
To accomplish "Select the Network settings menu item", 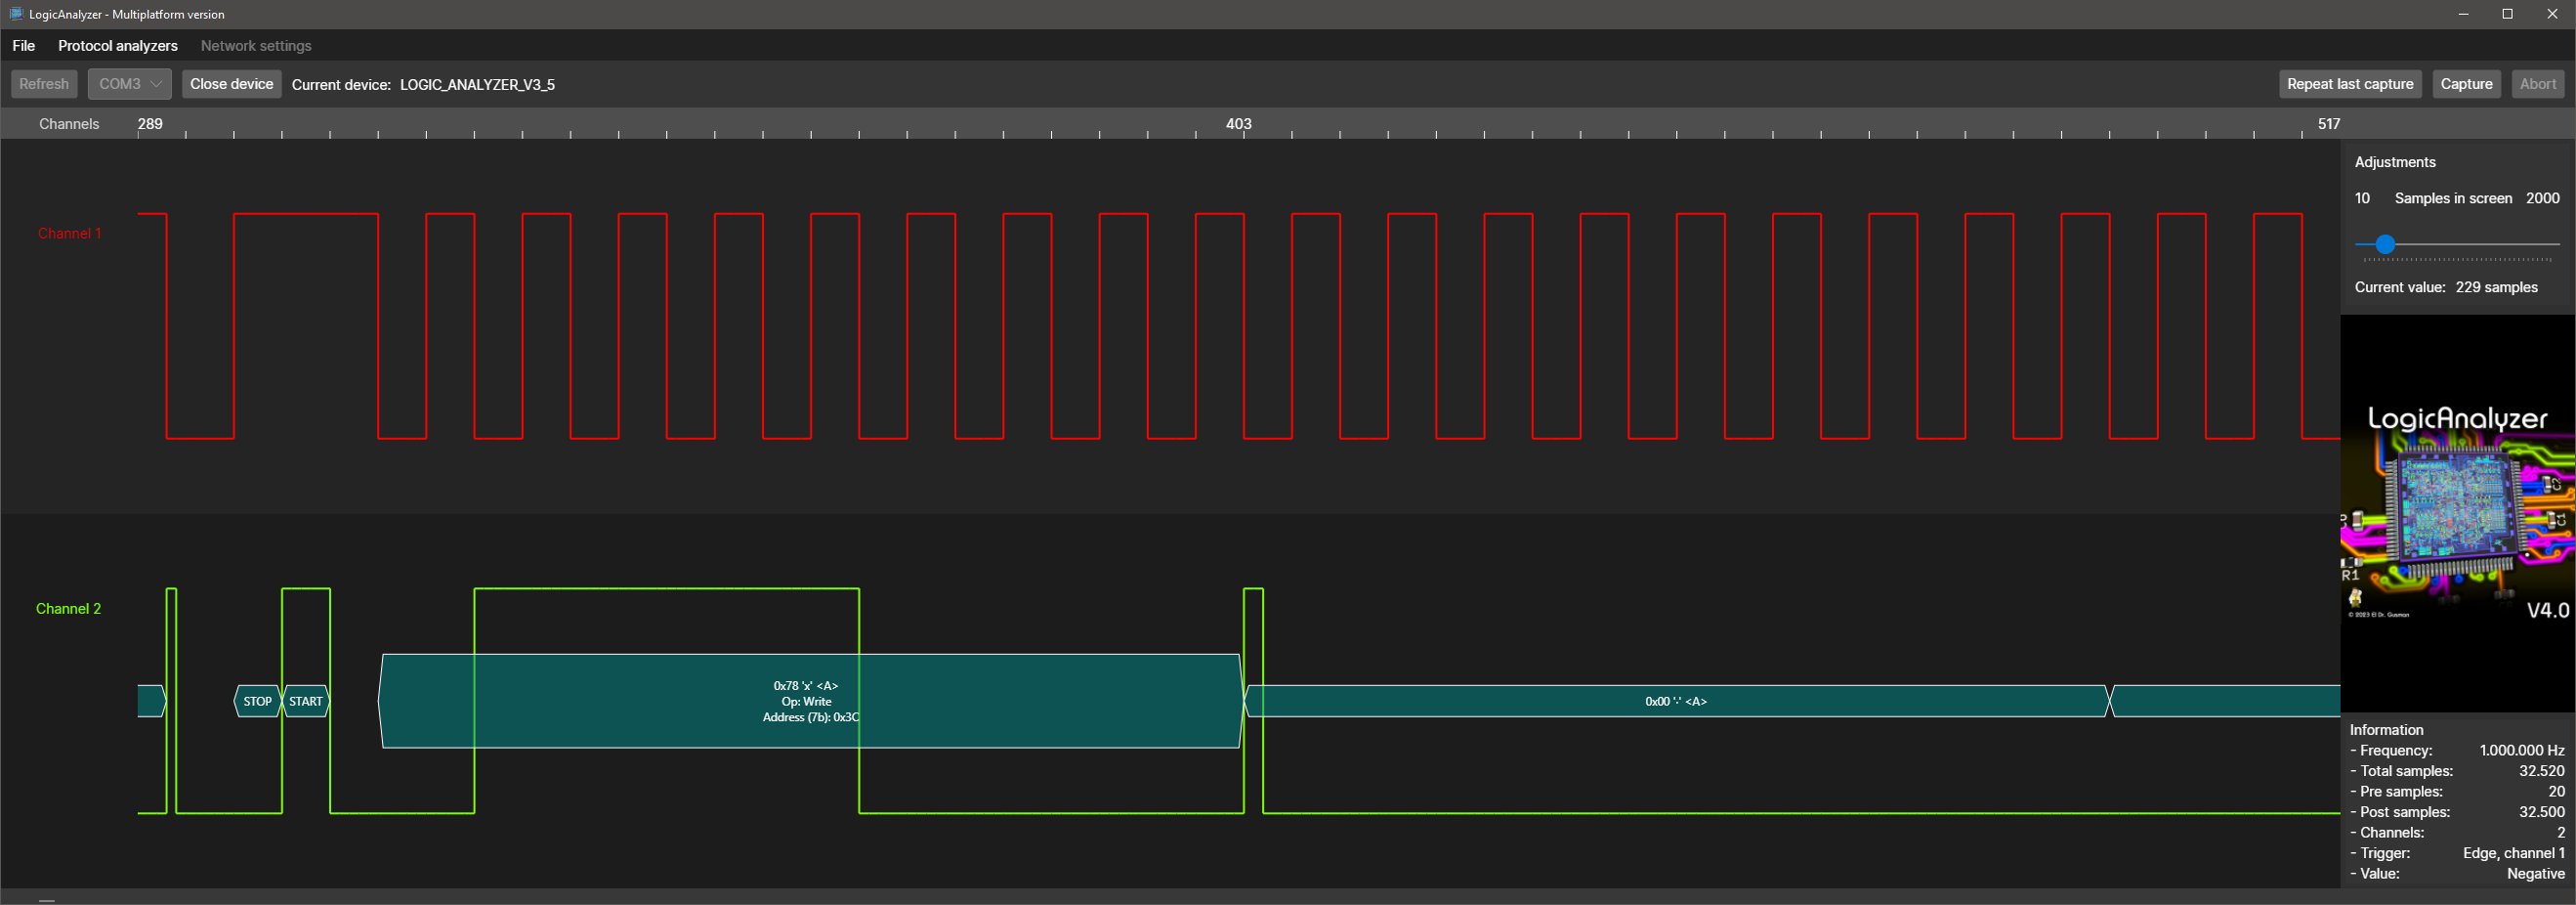I will tap(255, 46).
